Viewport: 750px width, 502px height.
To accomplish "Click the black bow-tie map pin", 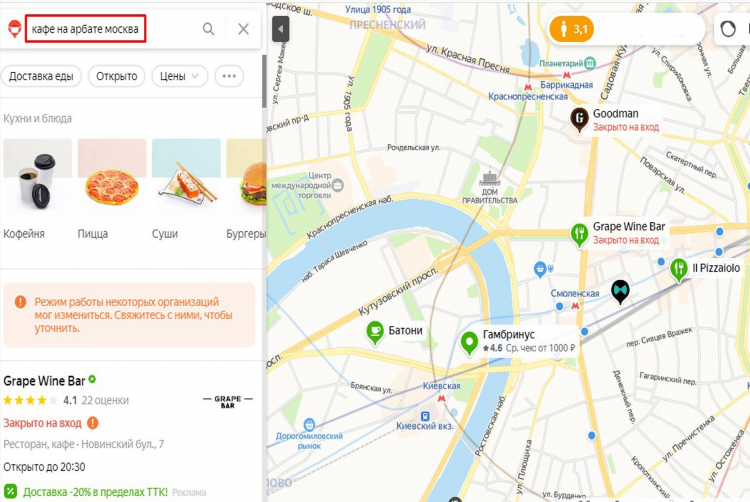I will click(x=620, y=292).
